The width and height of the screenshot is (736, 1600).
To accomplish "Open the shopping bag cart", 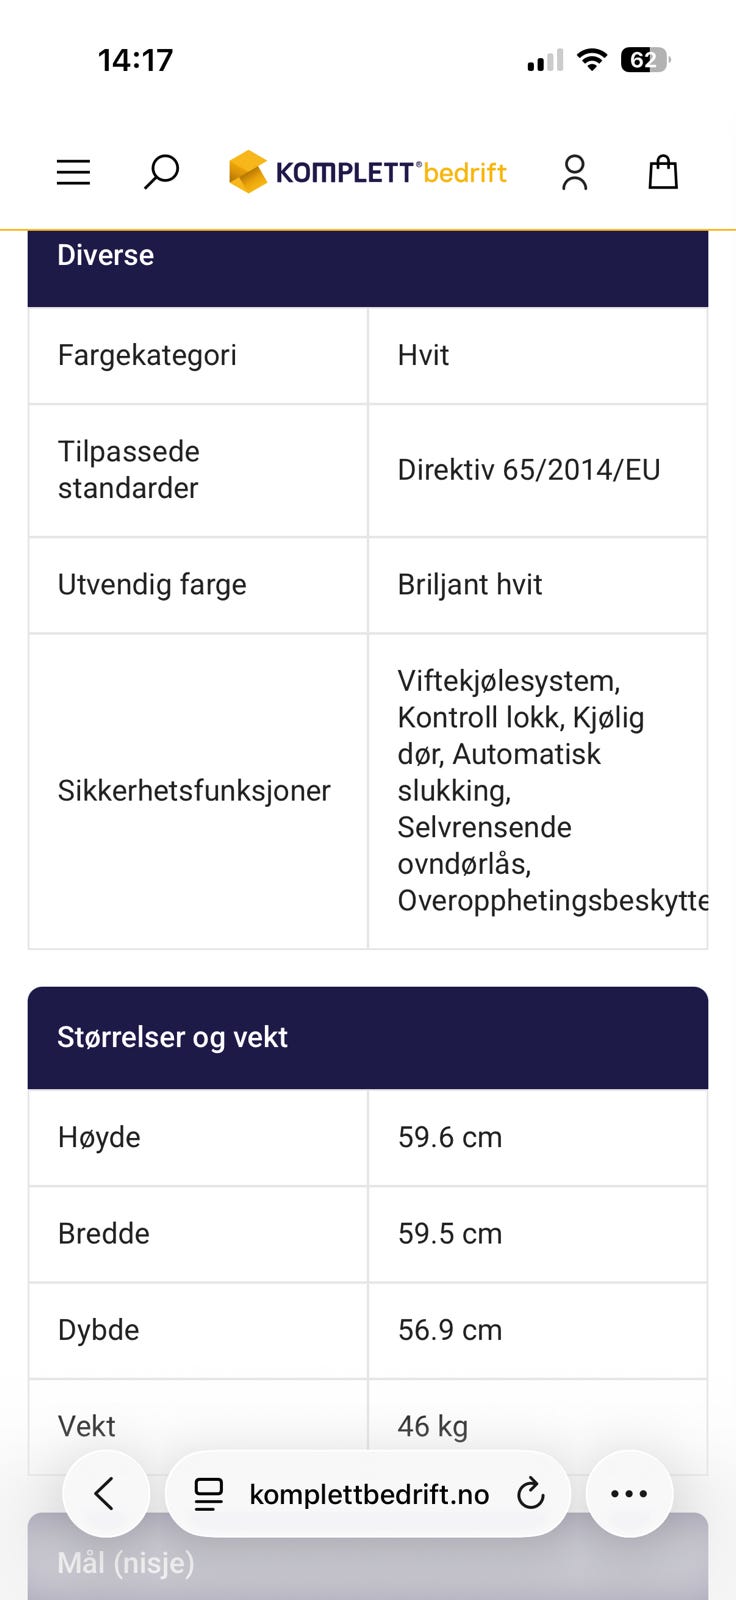I will click(663, 172).
